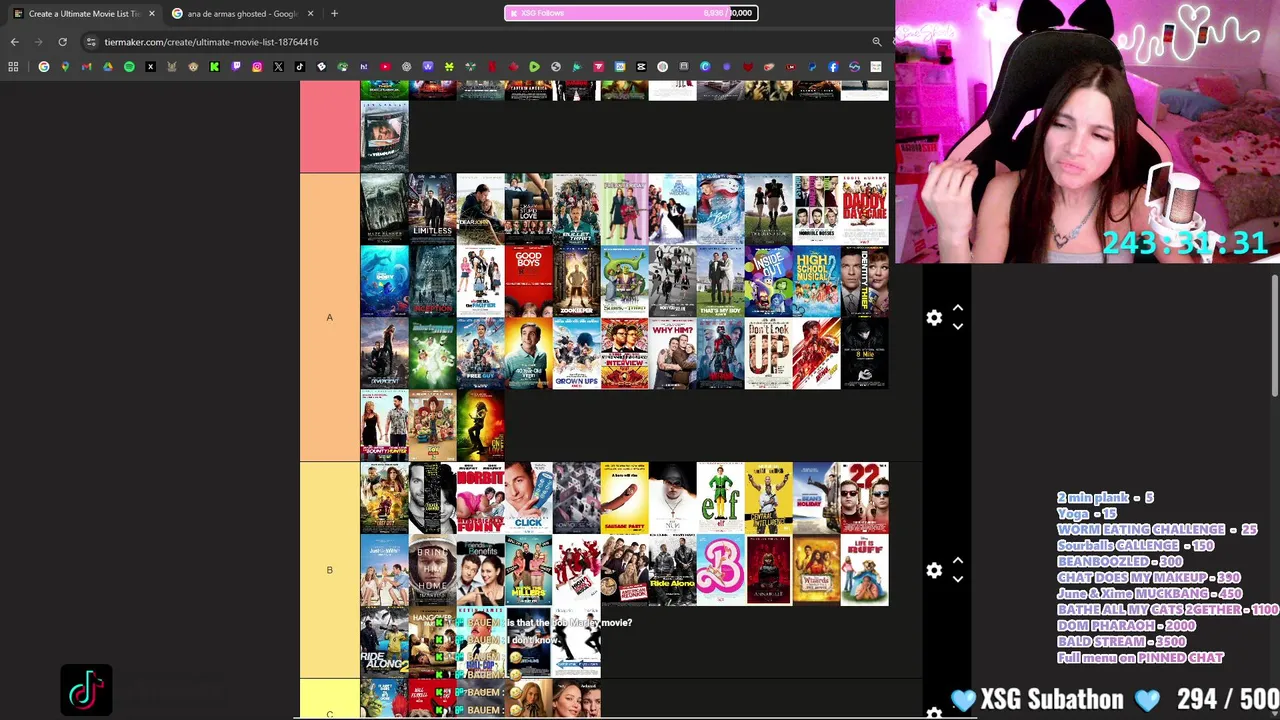Select the Sausage Party poster
This screenshot has height=720, width=1280.
click(x=624, y=497)
